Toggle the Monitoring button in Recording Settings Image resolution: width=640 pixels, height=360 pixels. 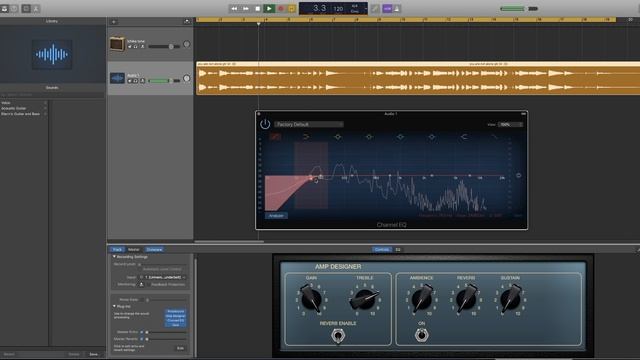tap(142, 284)
